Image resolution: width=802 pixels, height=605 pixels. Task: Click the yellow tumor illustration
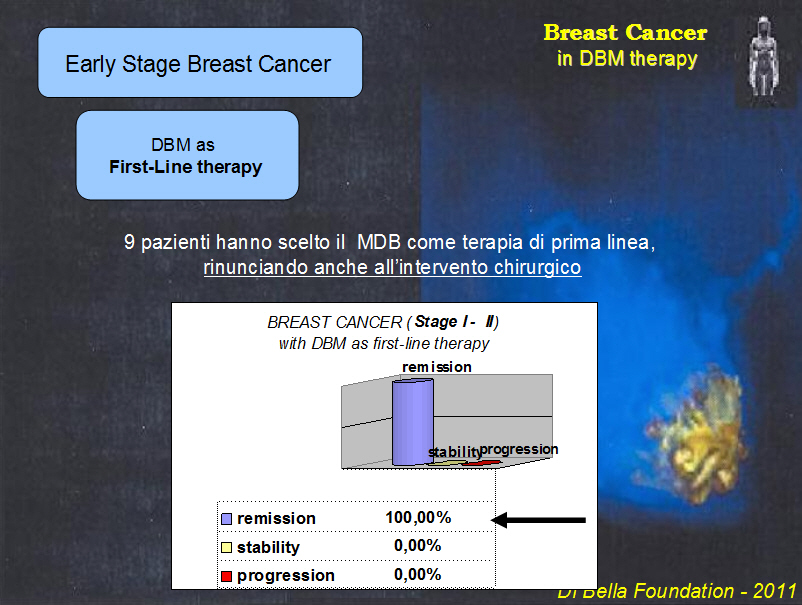tap(693, 435)
